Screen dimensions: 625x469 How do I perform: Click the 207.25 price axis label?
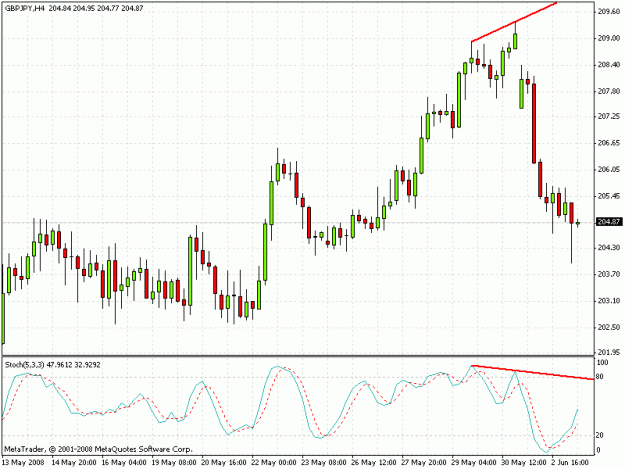(x=609, y=116)
